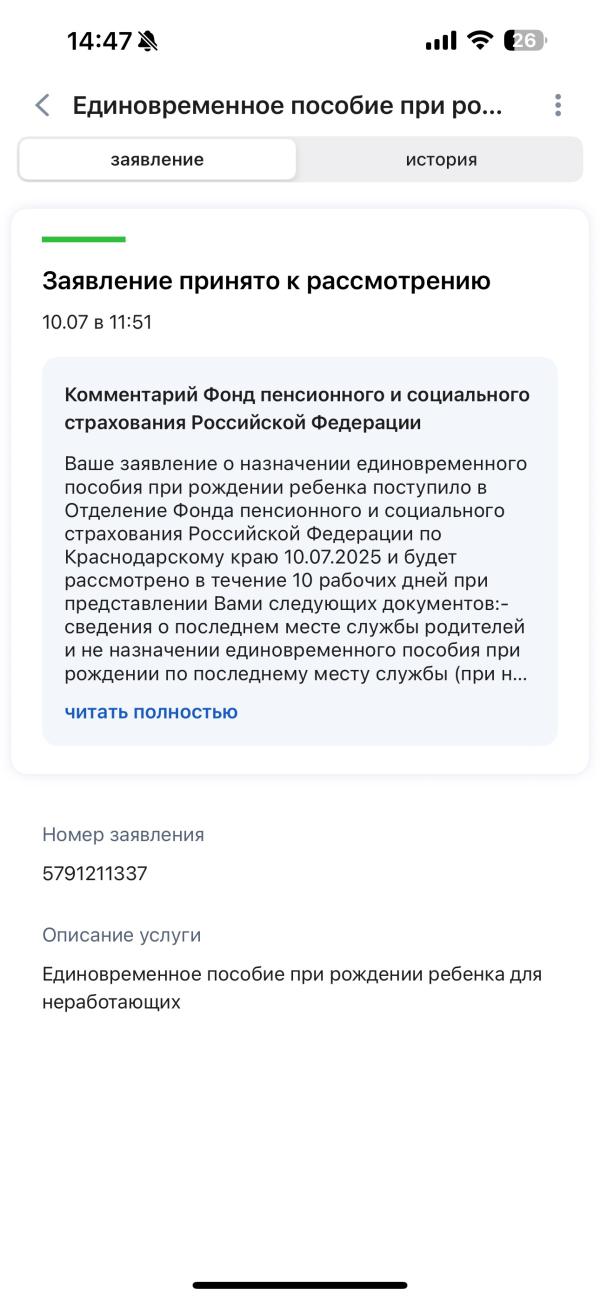Click the green status progress bar

[x=84, y=239]
